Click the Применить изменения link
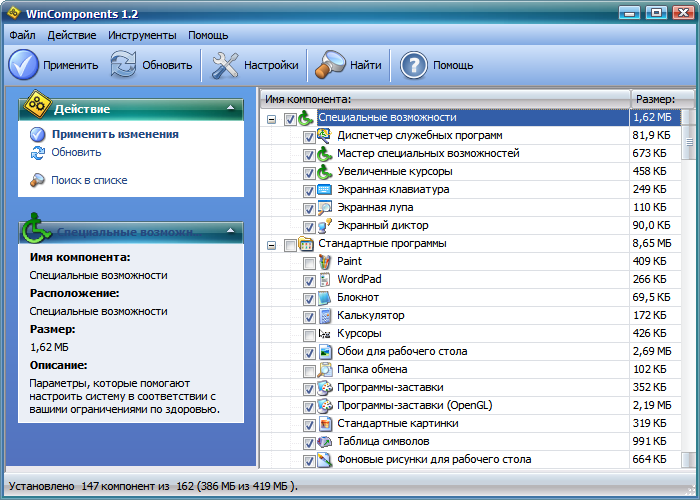700x500 pixels. tap(115, 134)
